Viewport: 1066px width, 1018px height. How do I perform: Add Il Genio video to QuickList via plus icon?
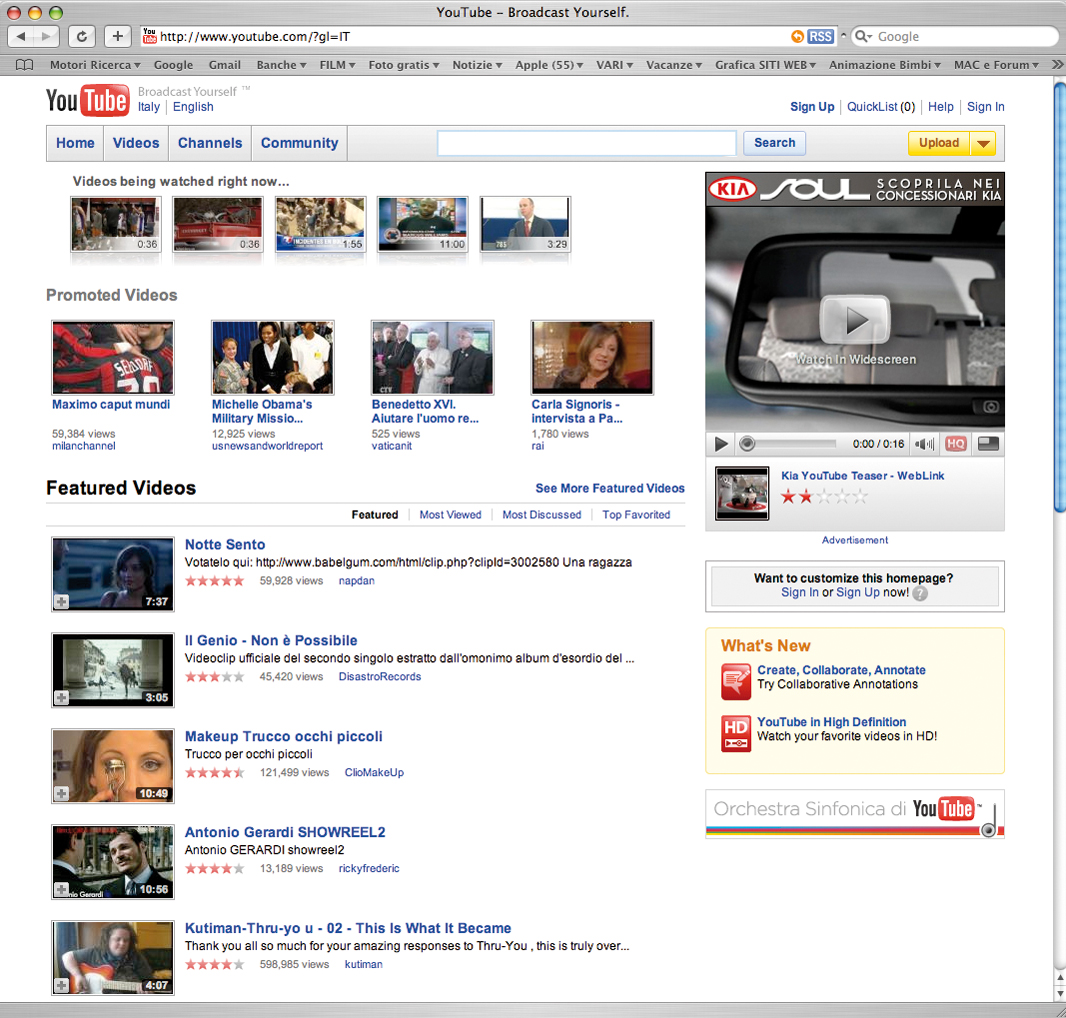61,698
